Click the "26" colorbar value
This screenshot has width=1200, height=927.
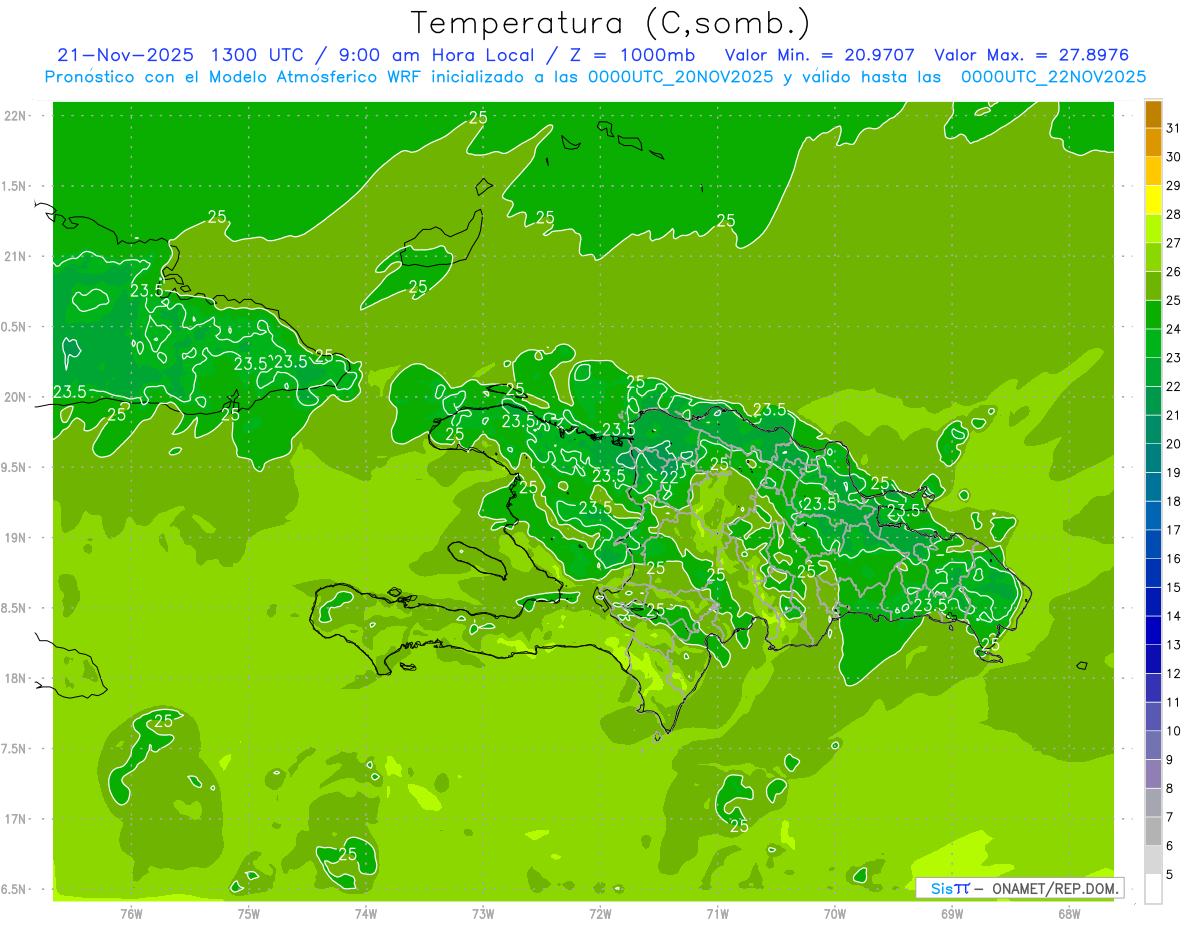pos(1174,272)
